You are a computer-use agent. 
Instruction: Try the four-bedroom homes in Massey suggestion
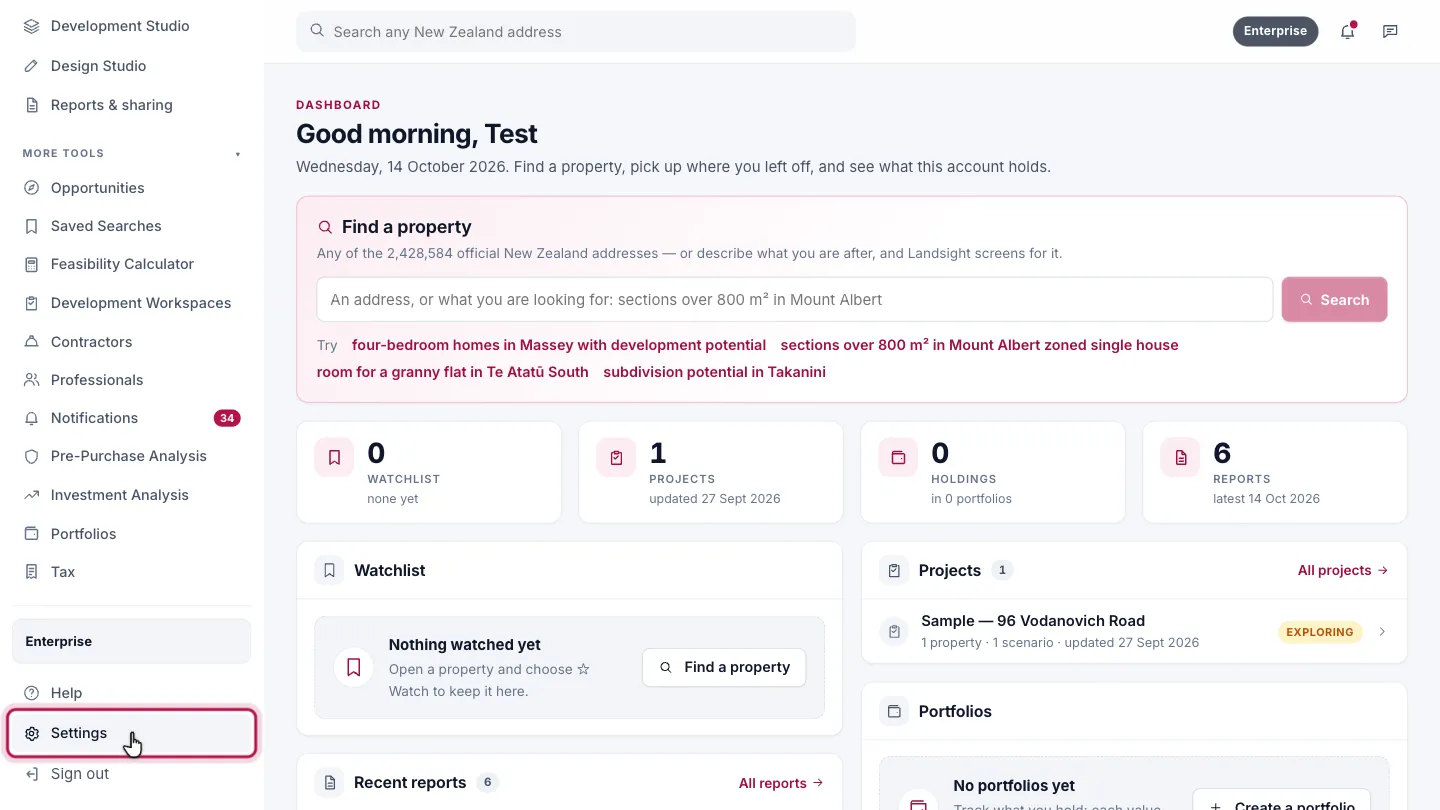(x=559, y=345)
